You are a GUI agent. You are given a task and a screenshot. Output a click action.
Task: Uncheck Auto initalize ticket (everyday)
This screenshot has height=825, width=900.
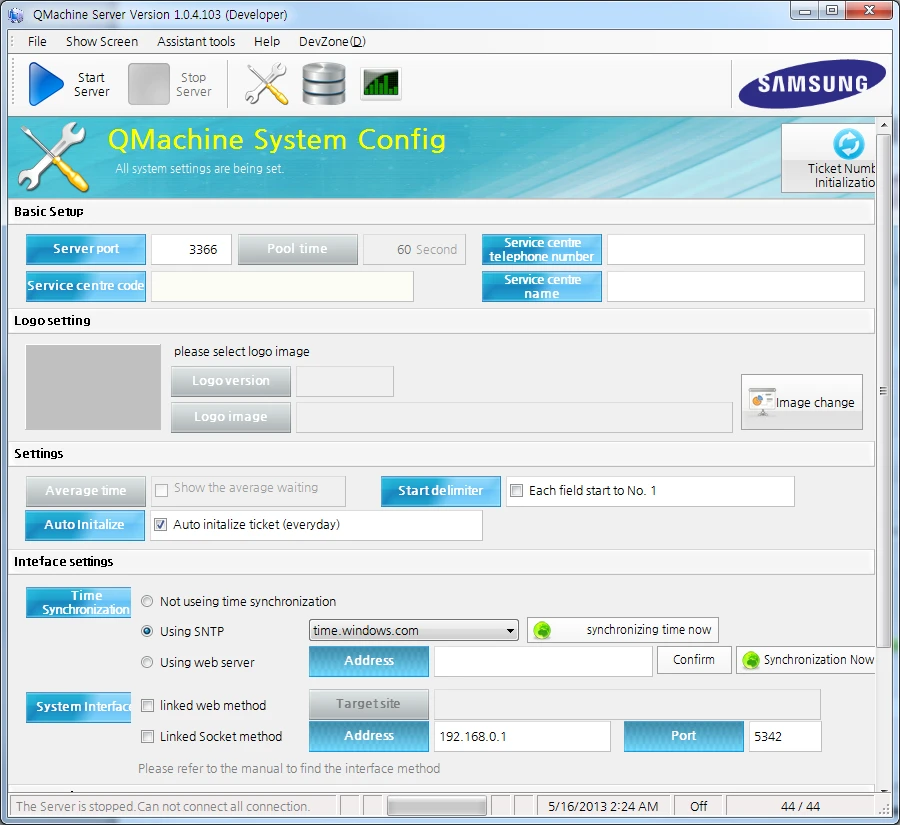161,524
